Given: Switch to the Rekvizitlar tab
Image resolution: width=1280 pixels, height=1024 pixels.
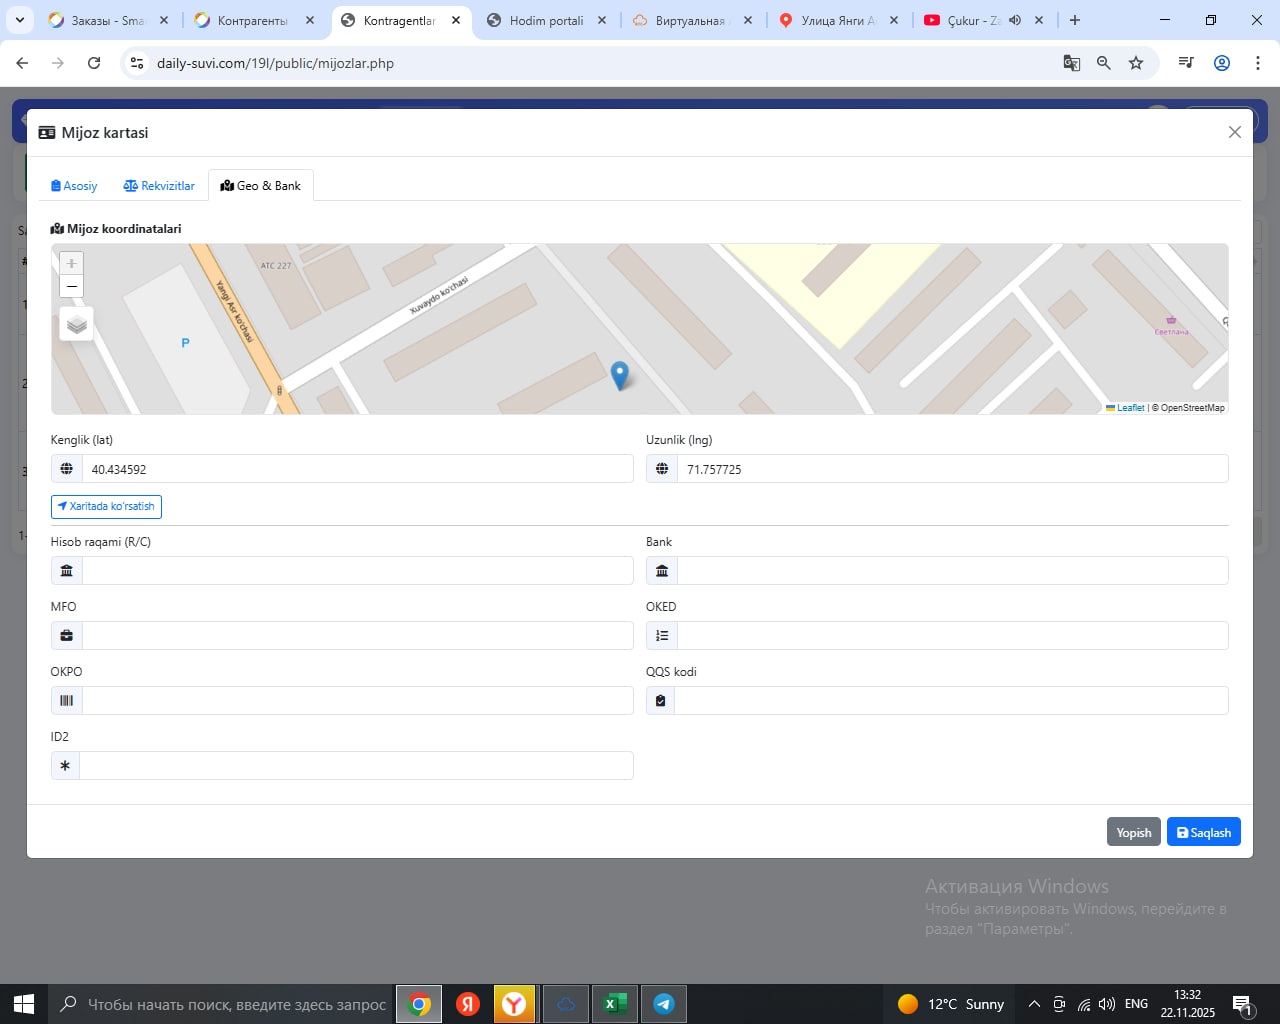Looking at the screenshot, I should point(159,186).
